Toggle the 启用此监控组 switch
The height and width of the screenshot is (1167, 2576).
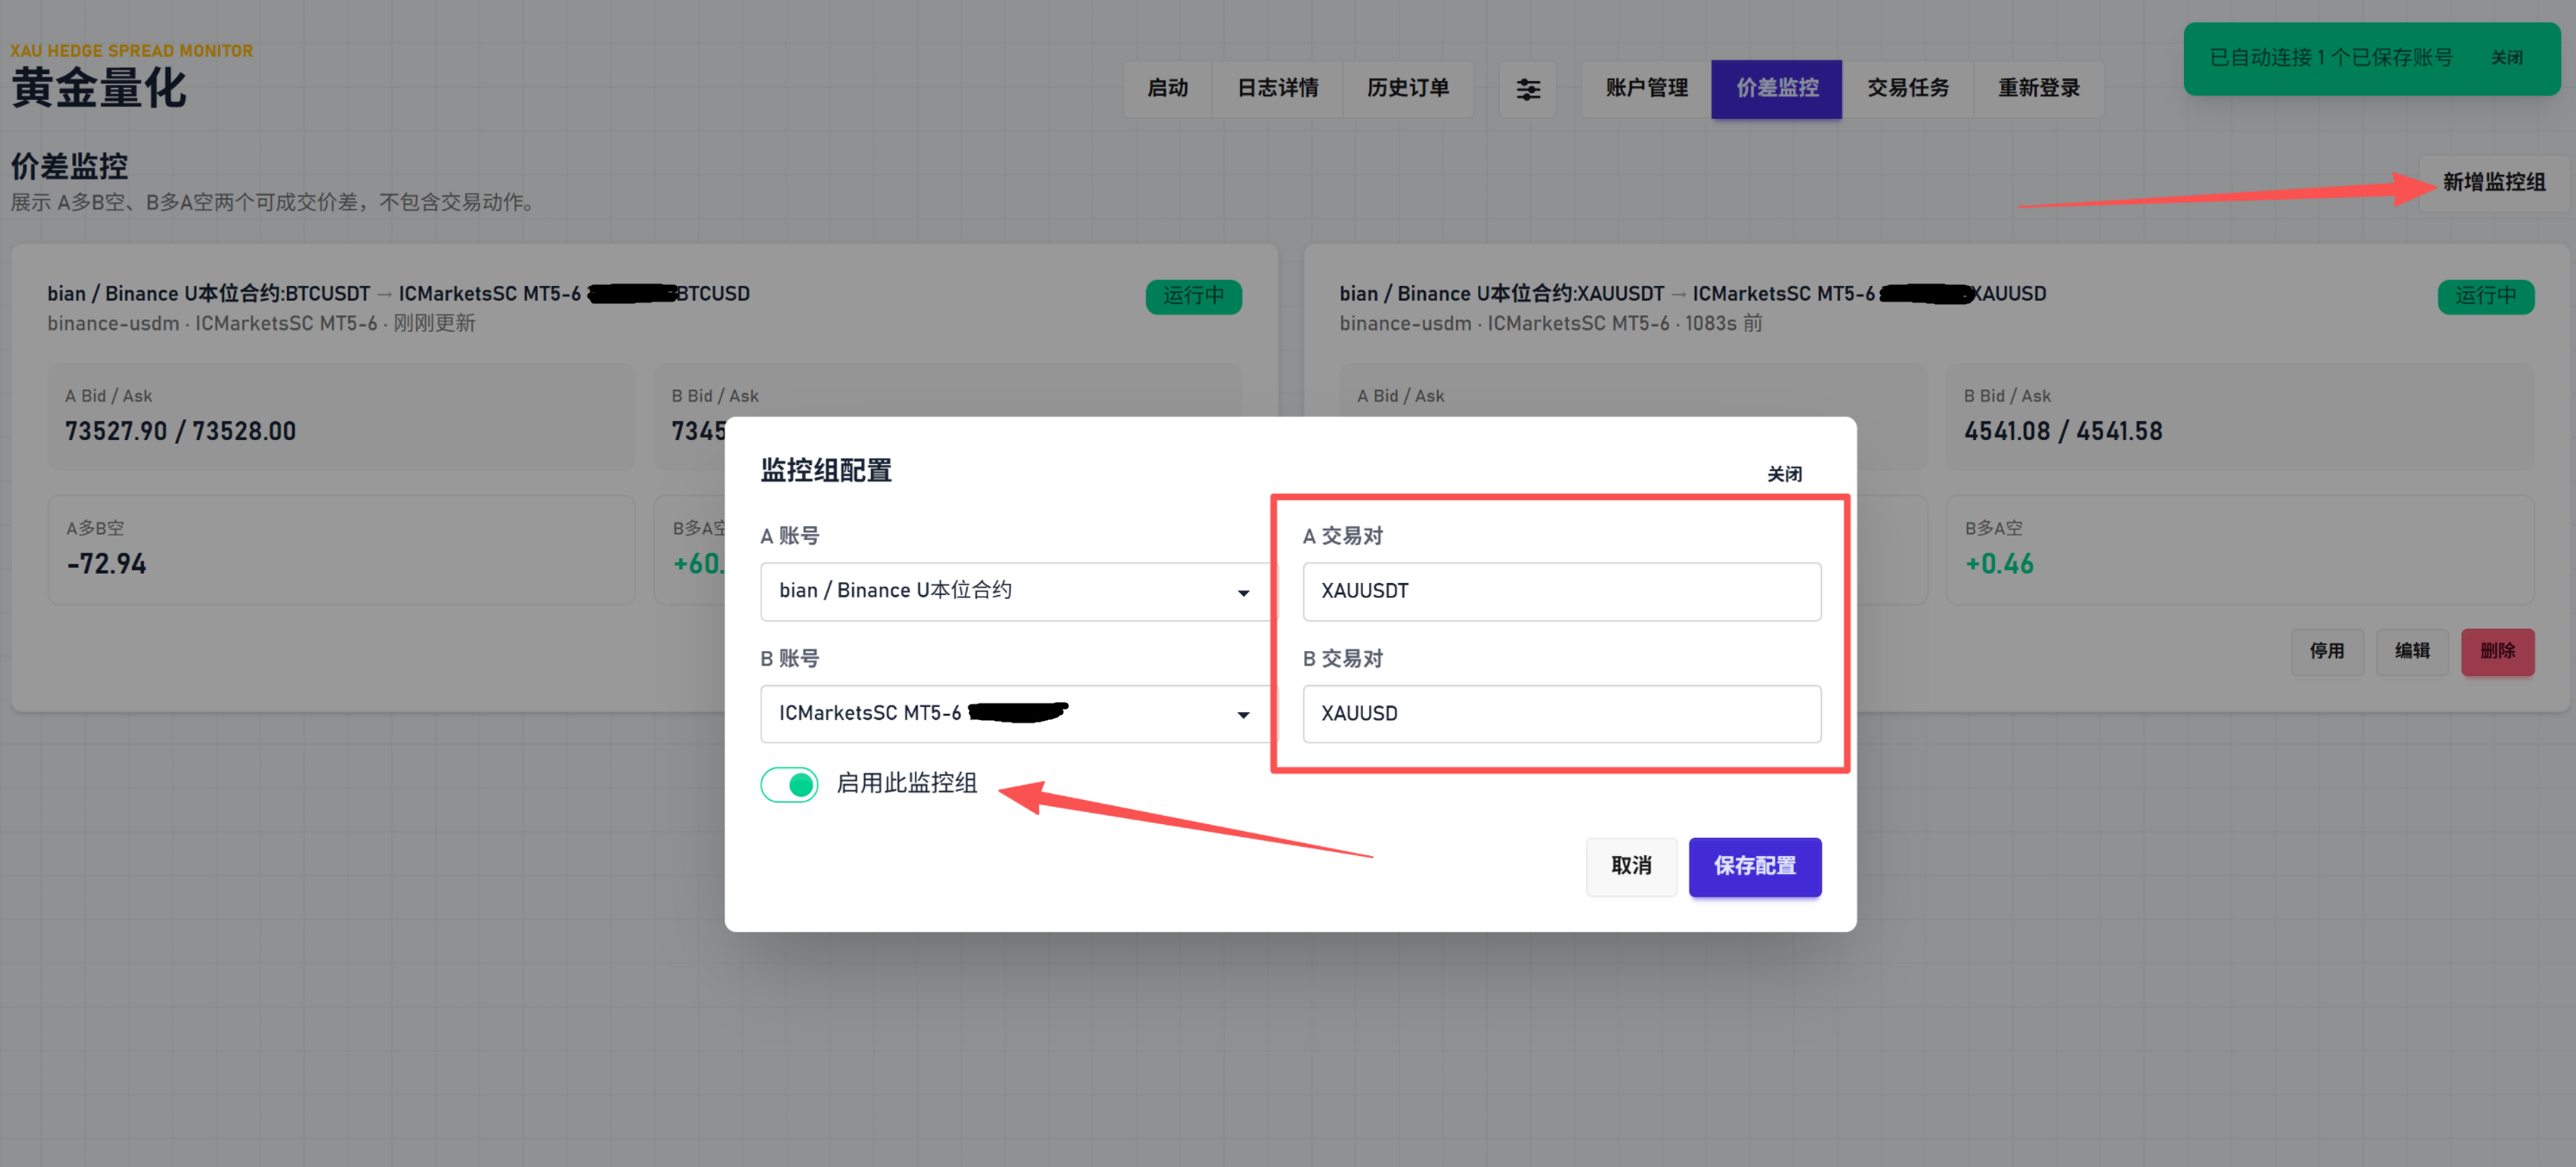(x=789, y=784)
